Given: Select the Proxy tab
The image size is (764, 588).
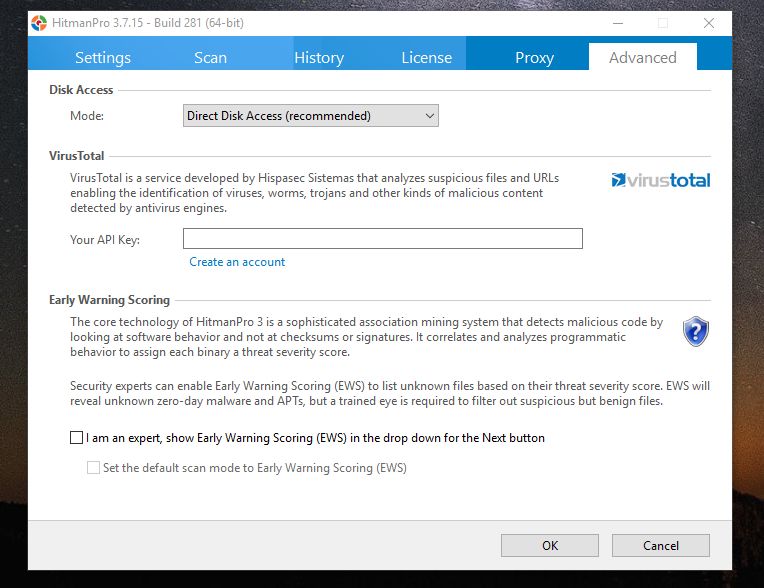Looking at the screenshot, I should (x=535, y=57).
